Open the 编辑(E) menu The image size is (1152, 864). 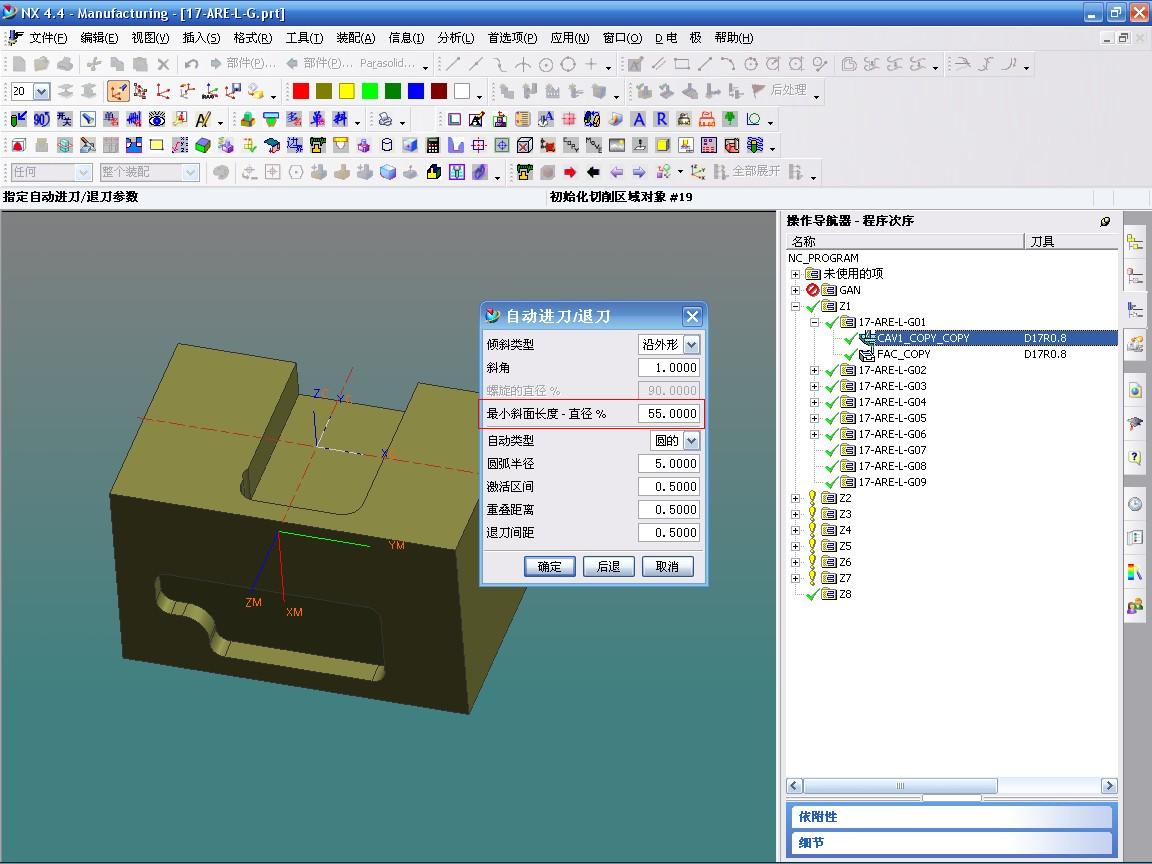point(99,38)
